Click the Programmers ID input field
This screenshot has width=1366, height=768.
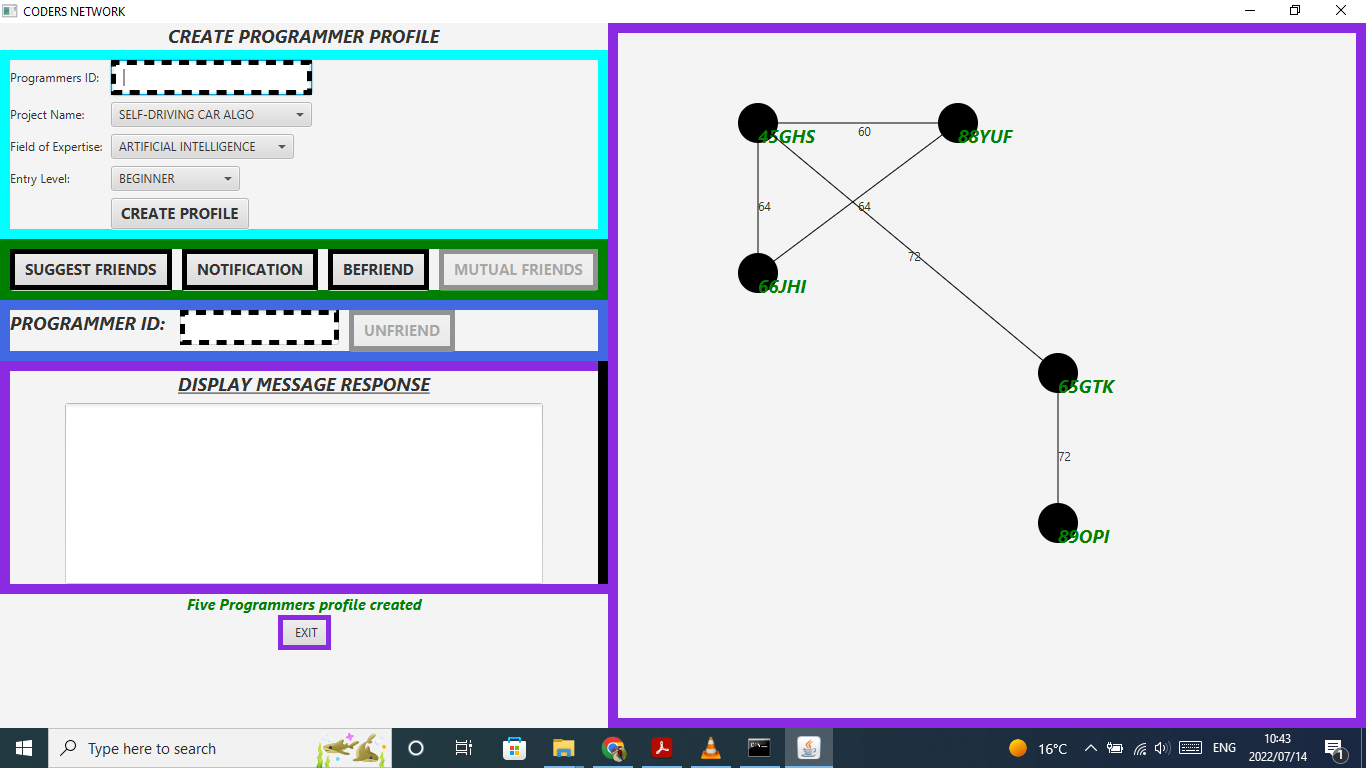(x=211, y=77)
